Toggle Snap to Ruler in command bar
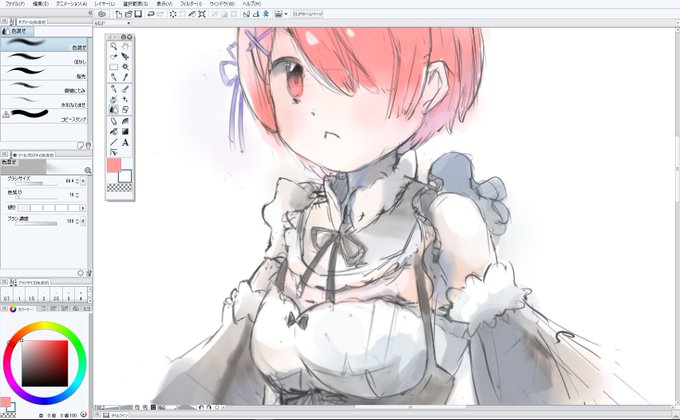 (246, 14)
